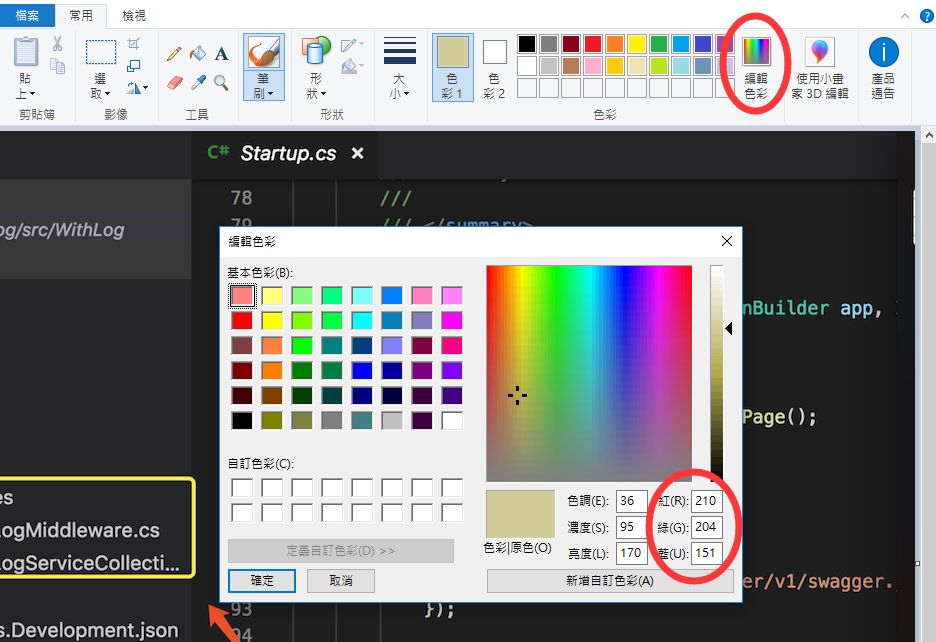Screen dimensions: 936x642
Task: Click the Color|Solid preview box
Action: click(521, 514)
